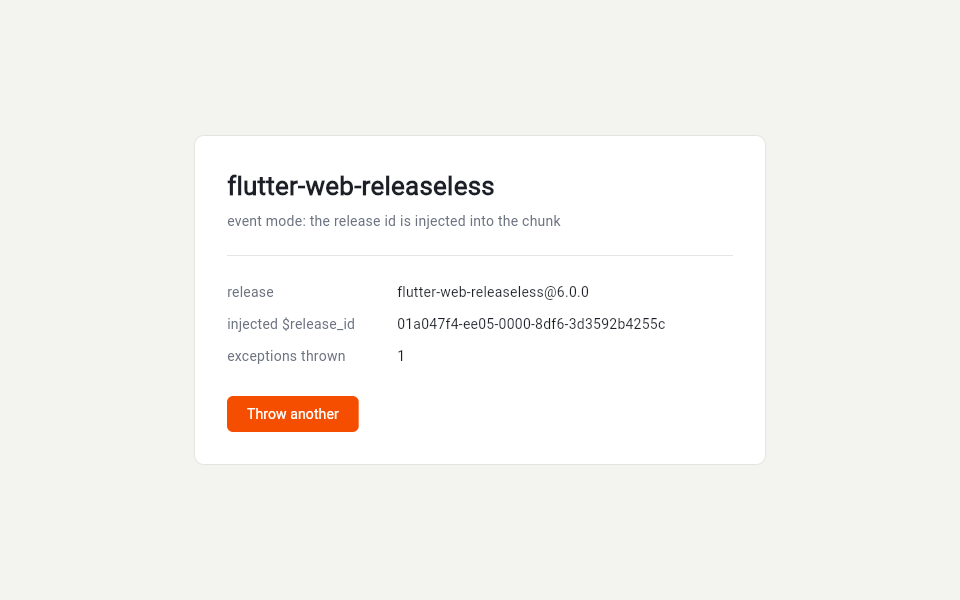
Task: Click the word thrown in exceptions label
Action: point(323,356)
